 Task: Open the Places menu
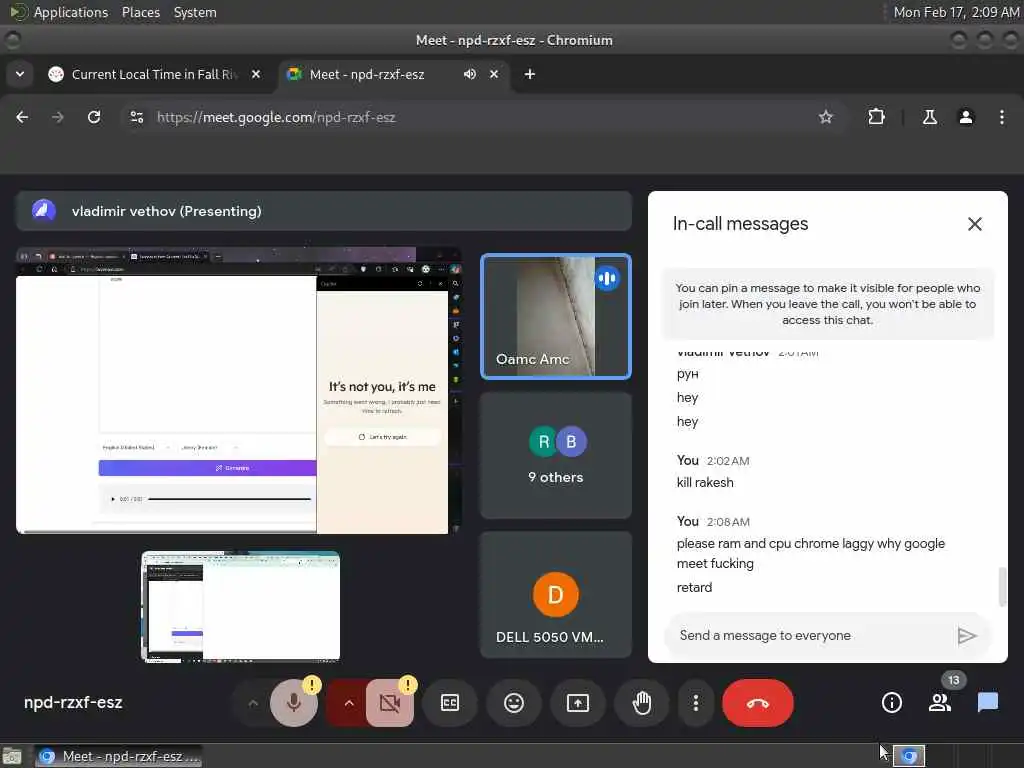[x=140, y=12]
